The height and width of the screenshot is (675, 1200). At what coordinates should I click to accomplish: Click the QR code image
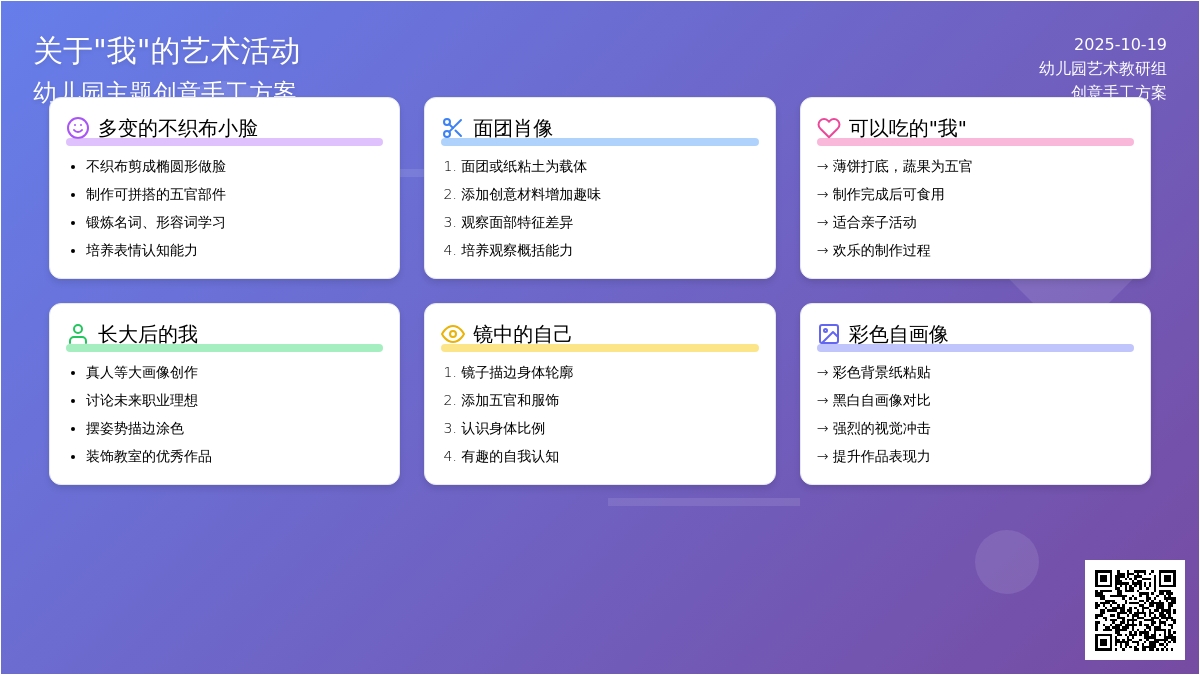coord(1135,610)
